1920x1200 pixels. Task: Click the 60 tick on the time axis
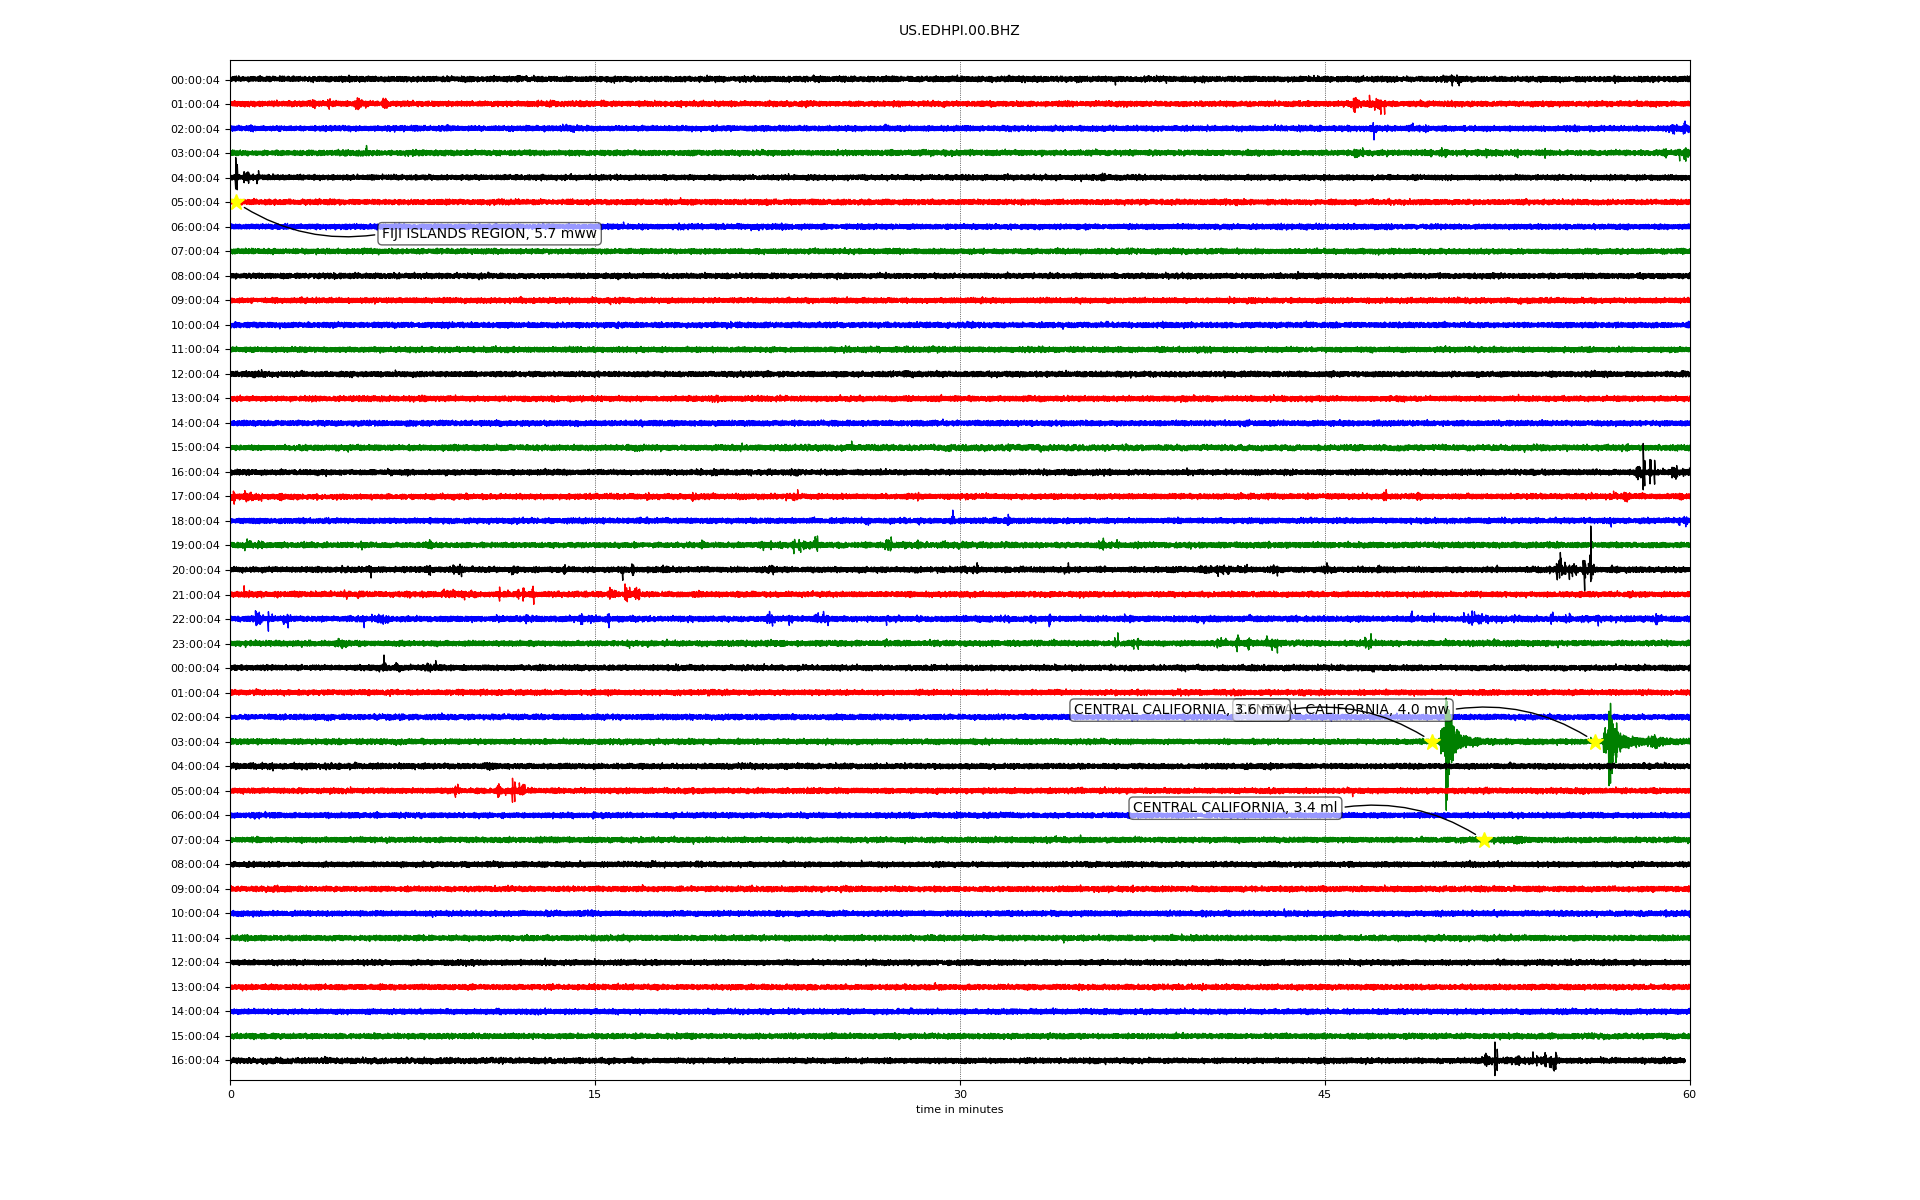click(1689, 1094)
